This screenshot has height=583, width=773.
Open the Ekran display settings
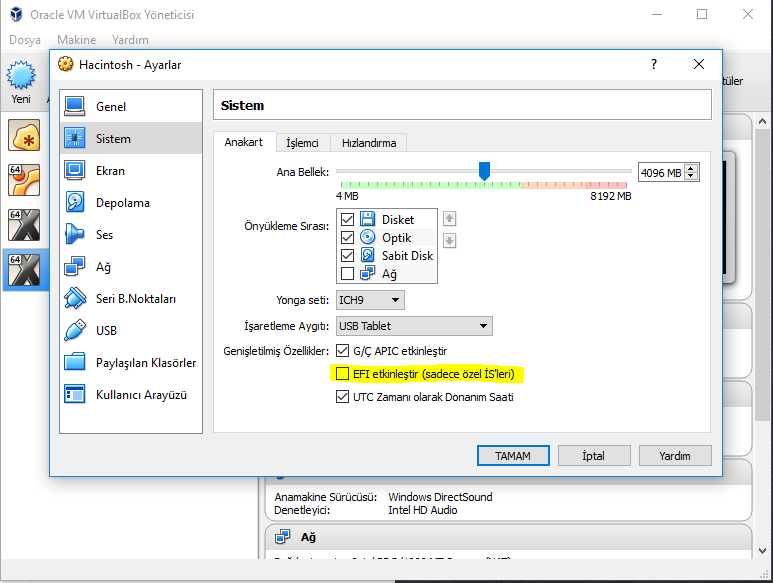tap(131, 171)
